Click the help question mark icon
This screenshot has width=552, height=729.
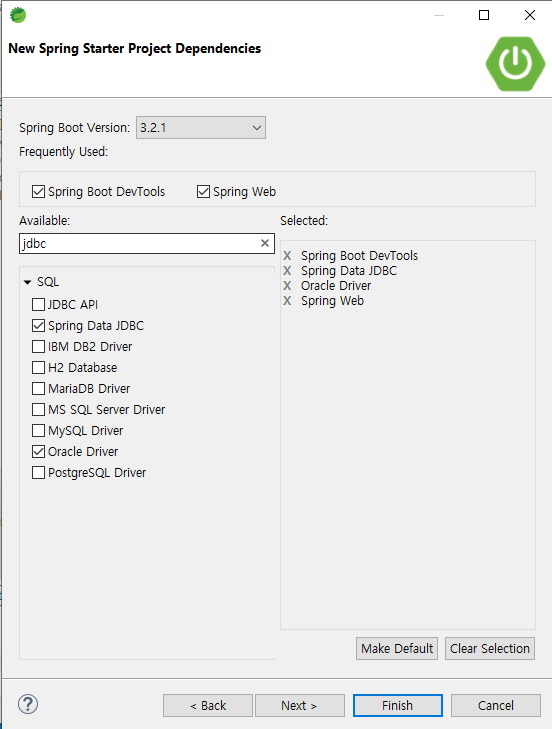click(x=28, y=704)
